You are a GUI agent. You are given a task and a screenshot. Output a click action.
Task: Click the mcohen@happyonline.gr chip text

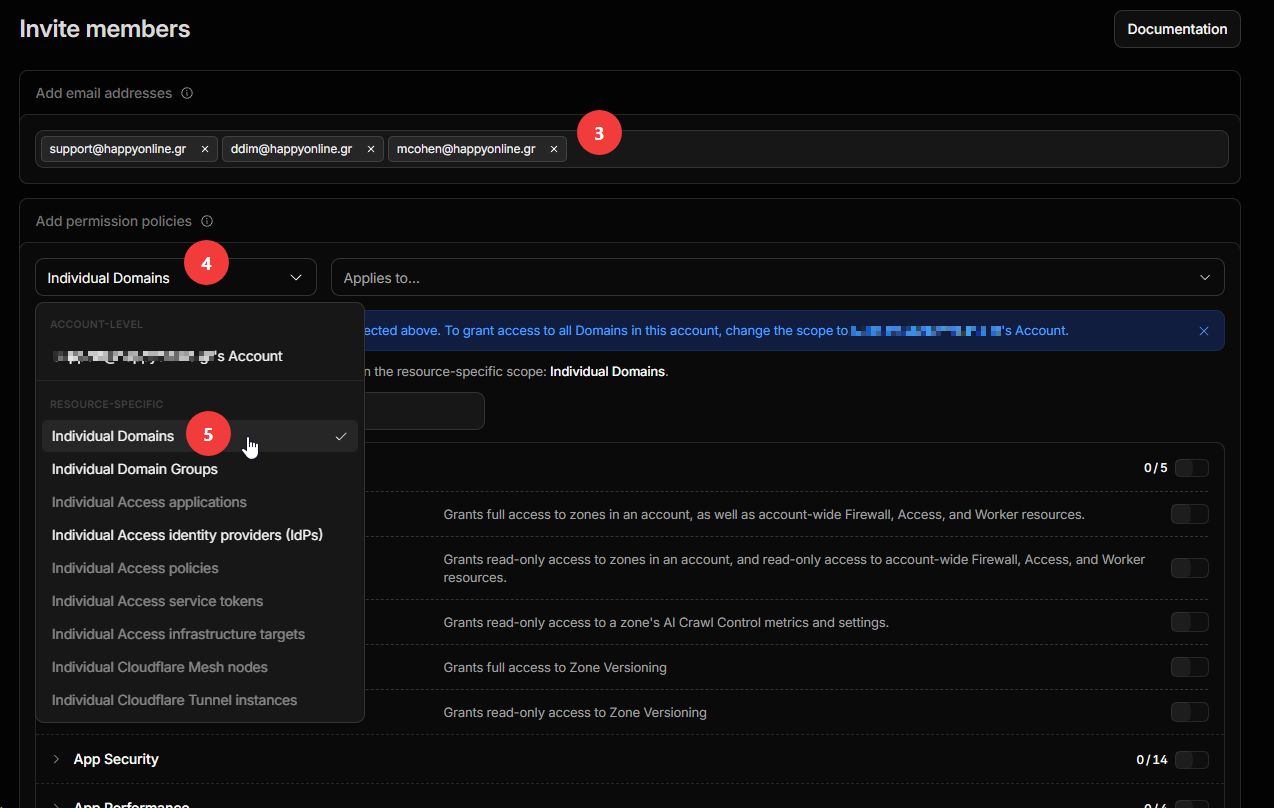466,149
